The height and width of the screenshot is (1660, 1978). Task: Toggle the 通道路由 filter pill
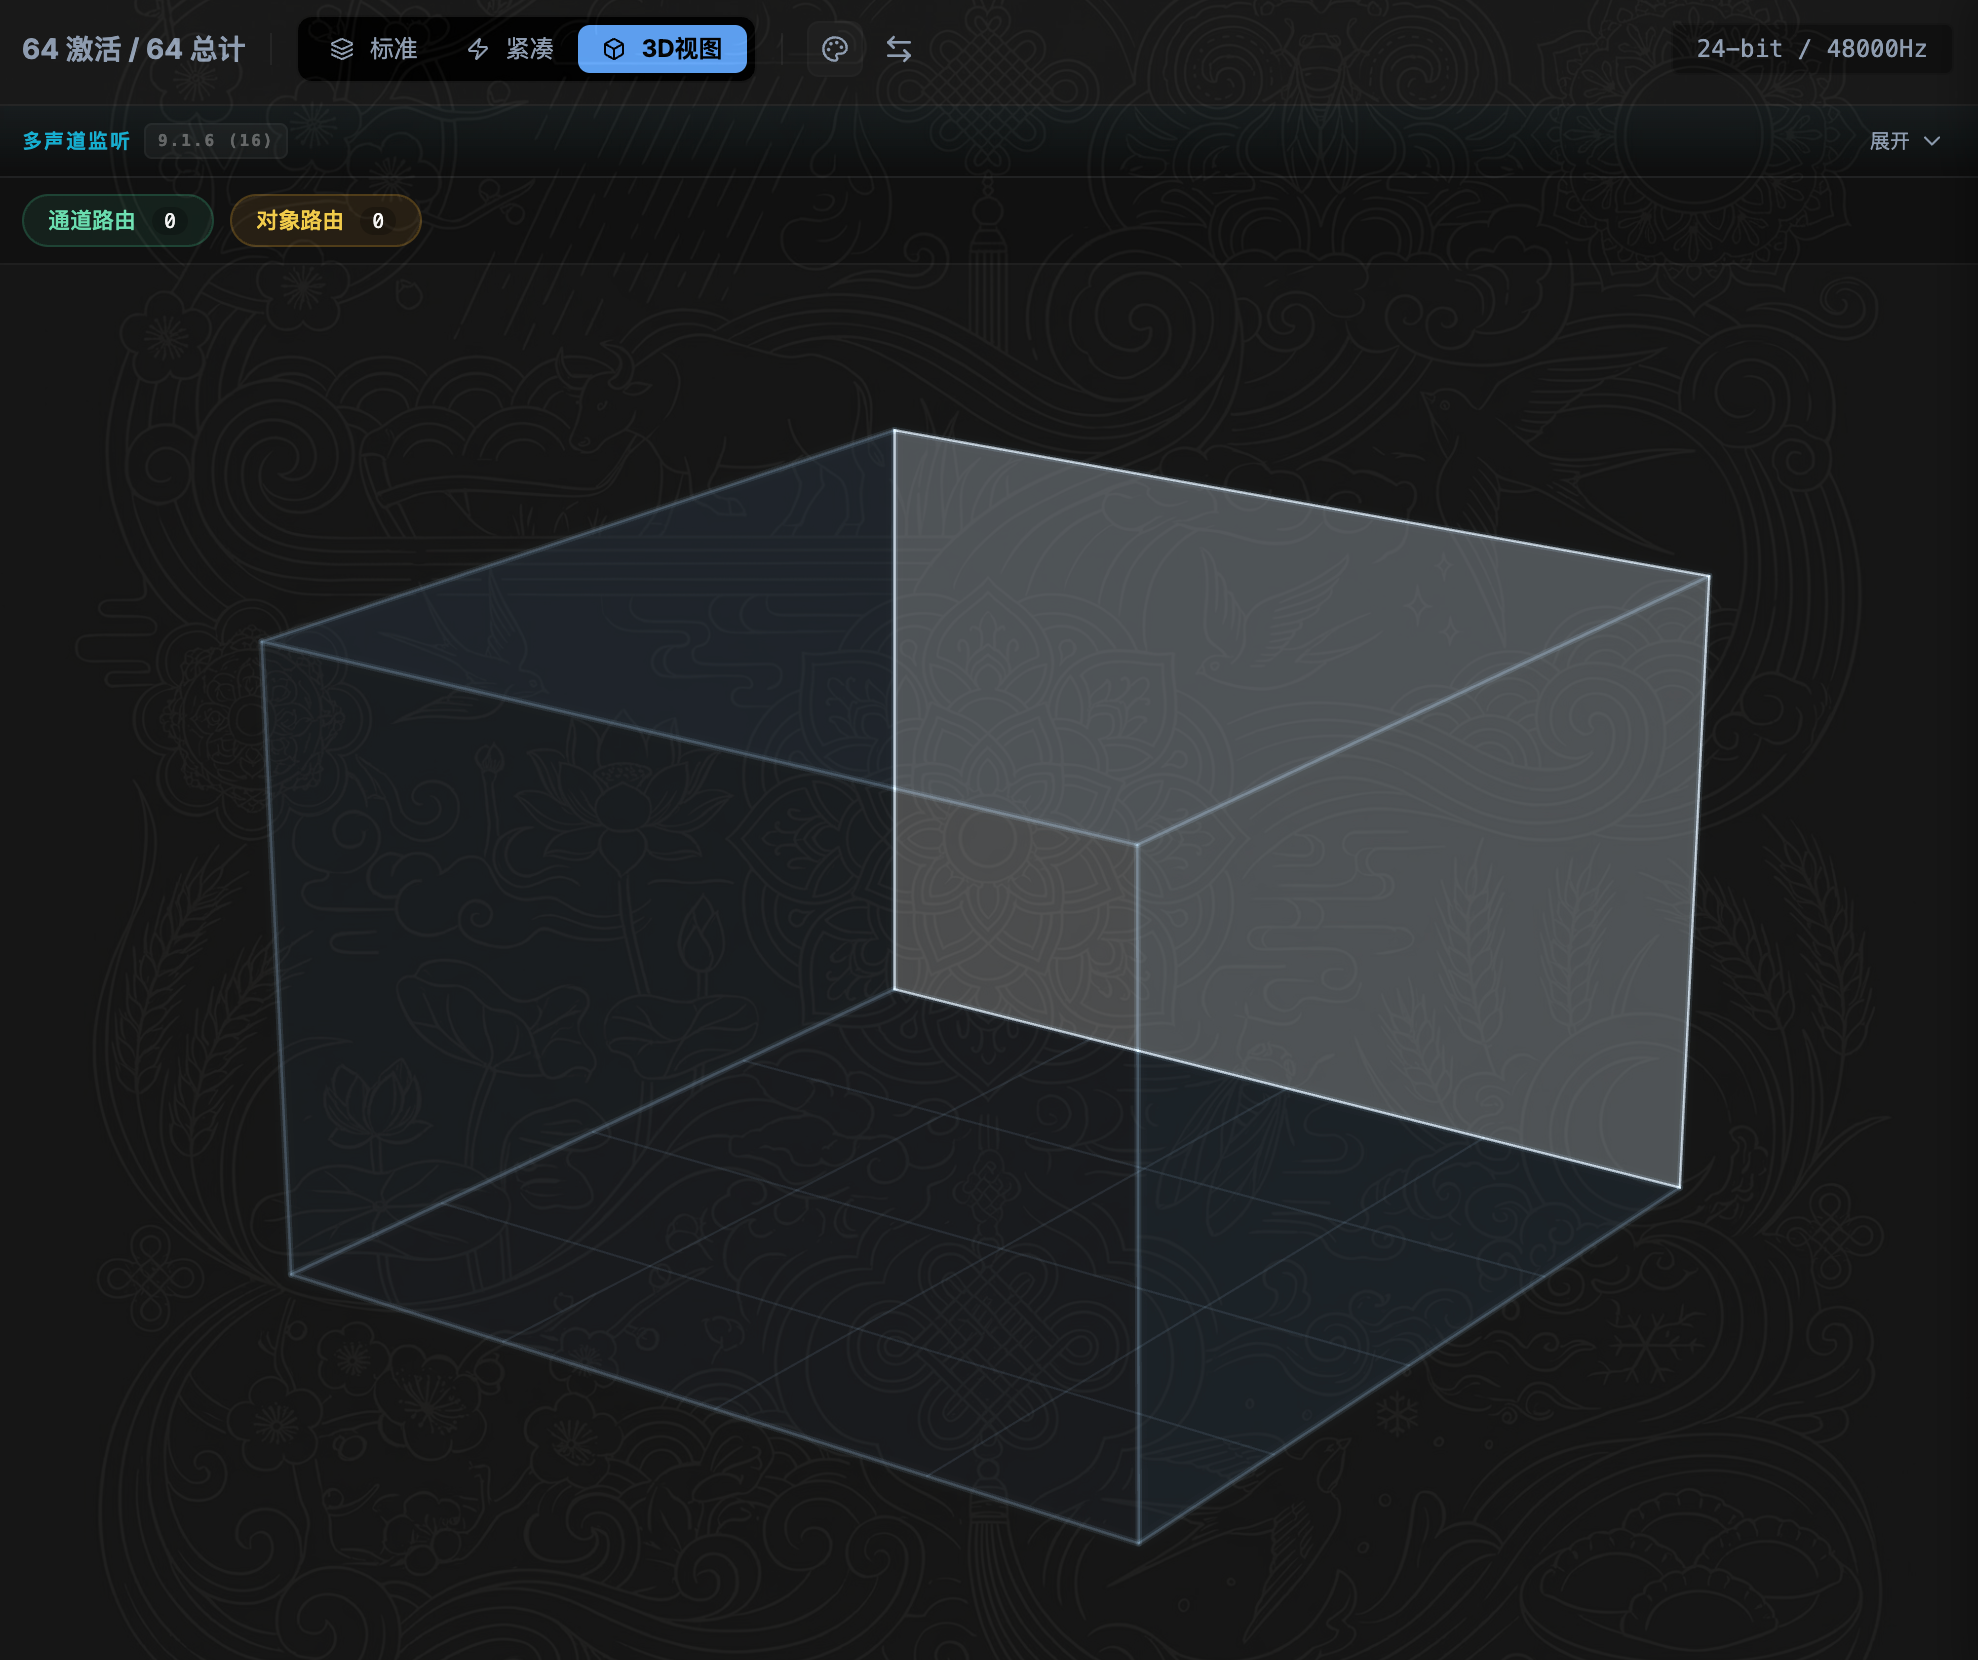click(118, 220)
